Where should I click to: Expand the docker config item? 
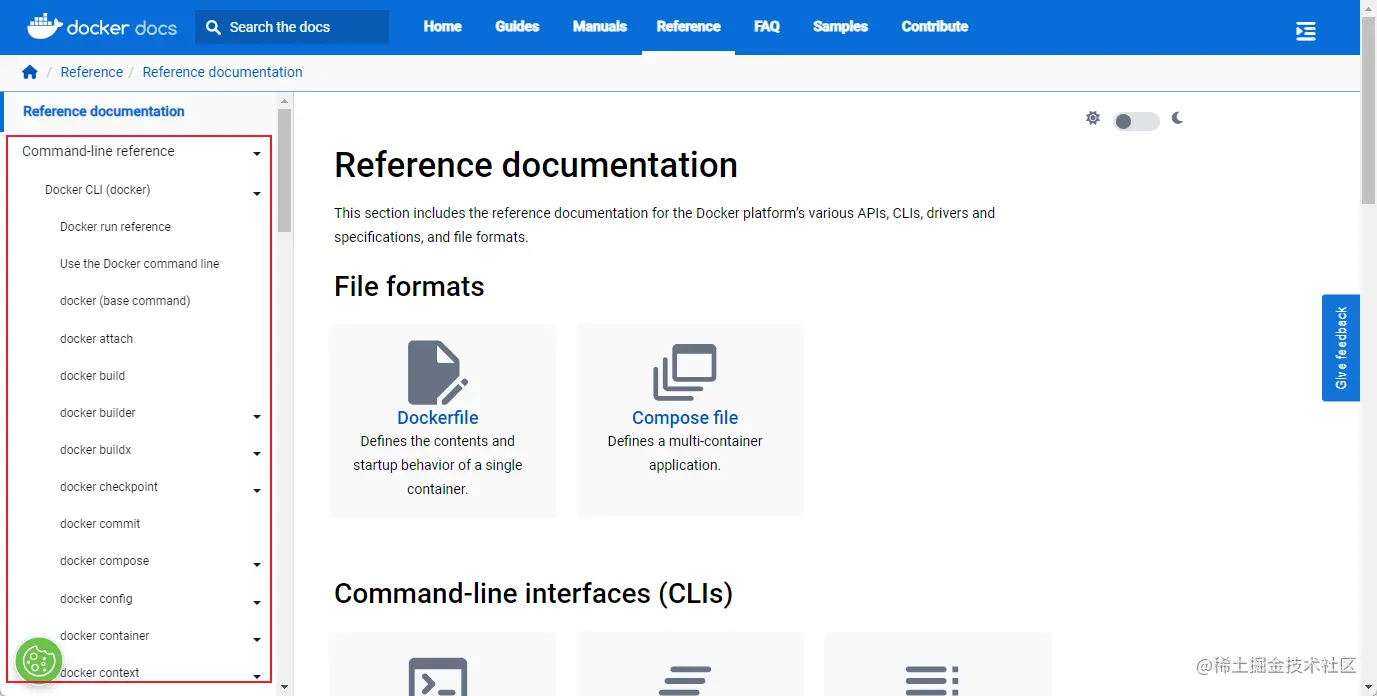tap(257, 601)
